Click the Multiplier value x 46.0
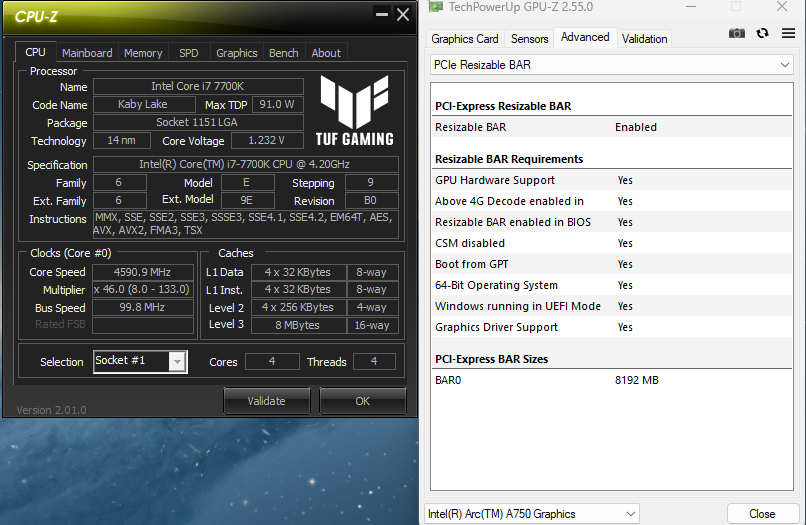 143,289
